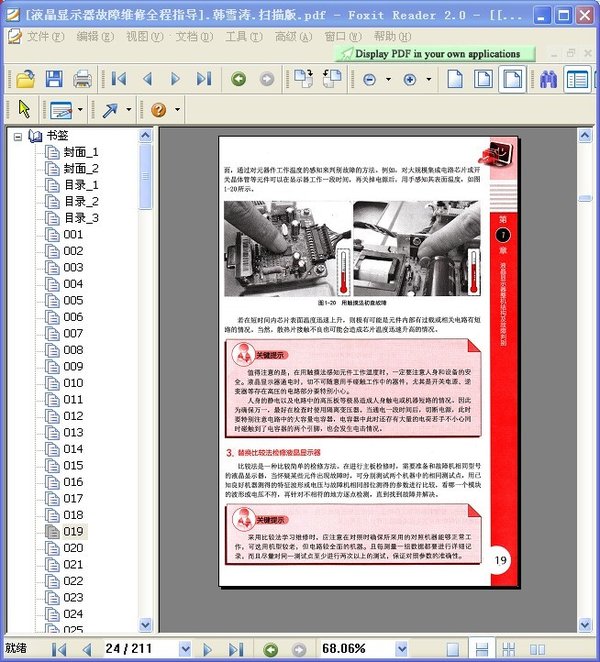Click grayed next view button in status bar

(299, 649)
